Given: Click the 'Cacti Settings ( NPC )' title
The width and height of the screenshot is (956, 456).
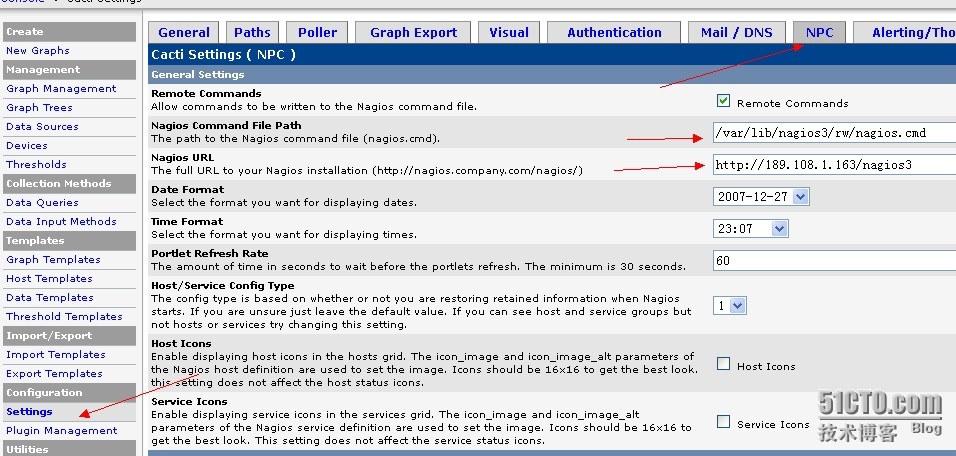Looking at the screenshot, I should tap(223, 54).
